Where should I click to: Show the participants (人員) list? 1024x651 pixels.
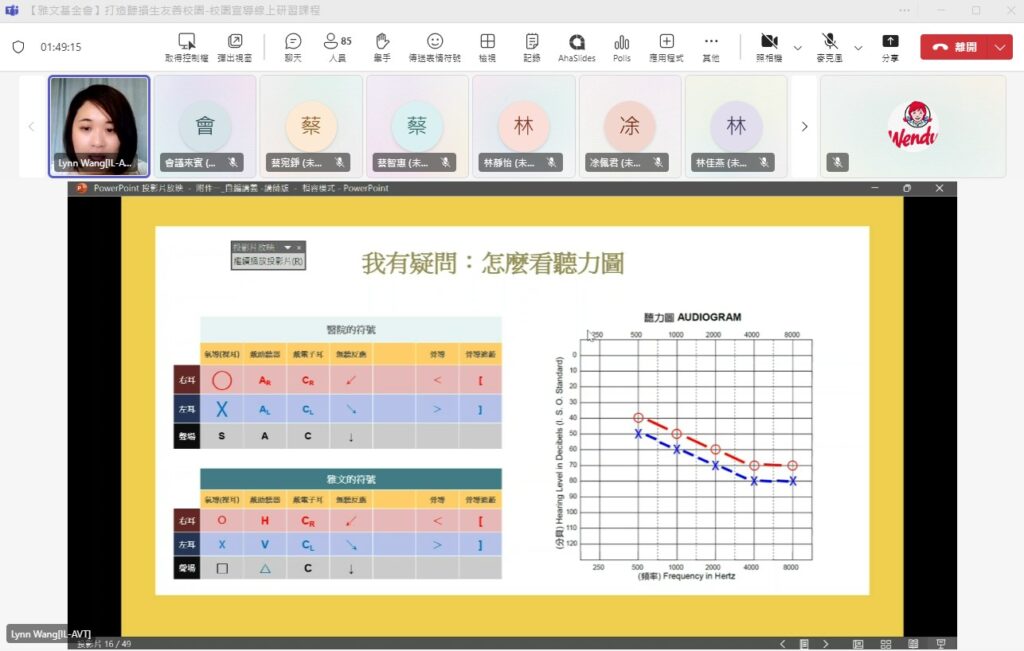pyautogui.click(x=337, y=46)
